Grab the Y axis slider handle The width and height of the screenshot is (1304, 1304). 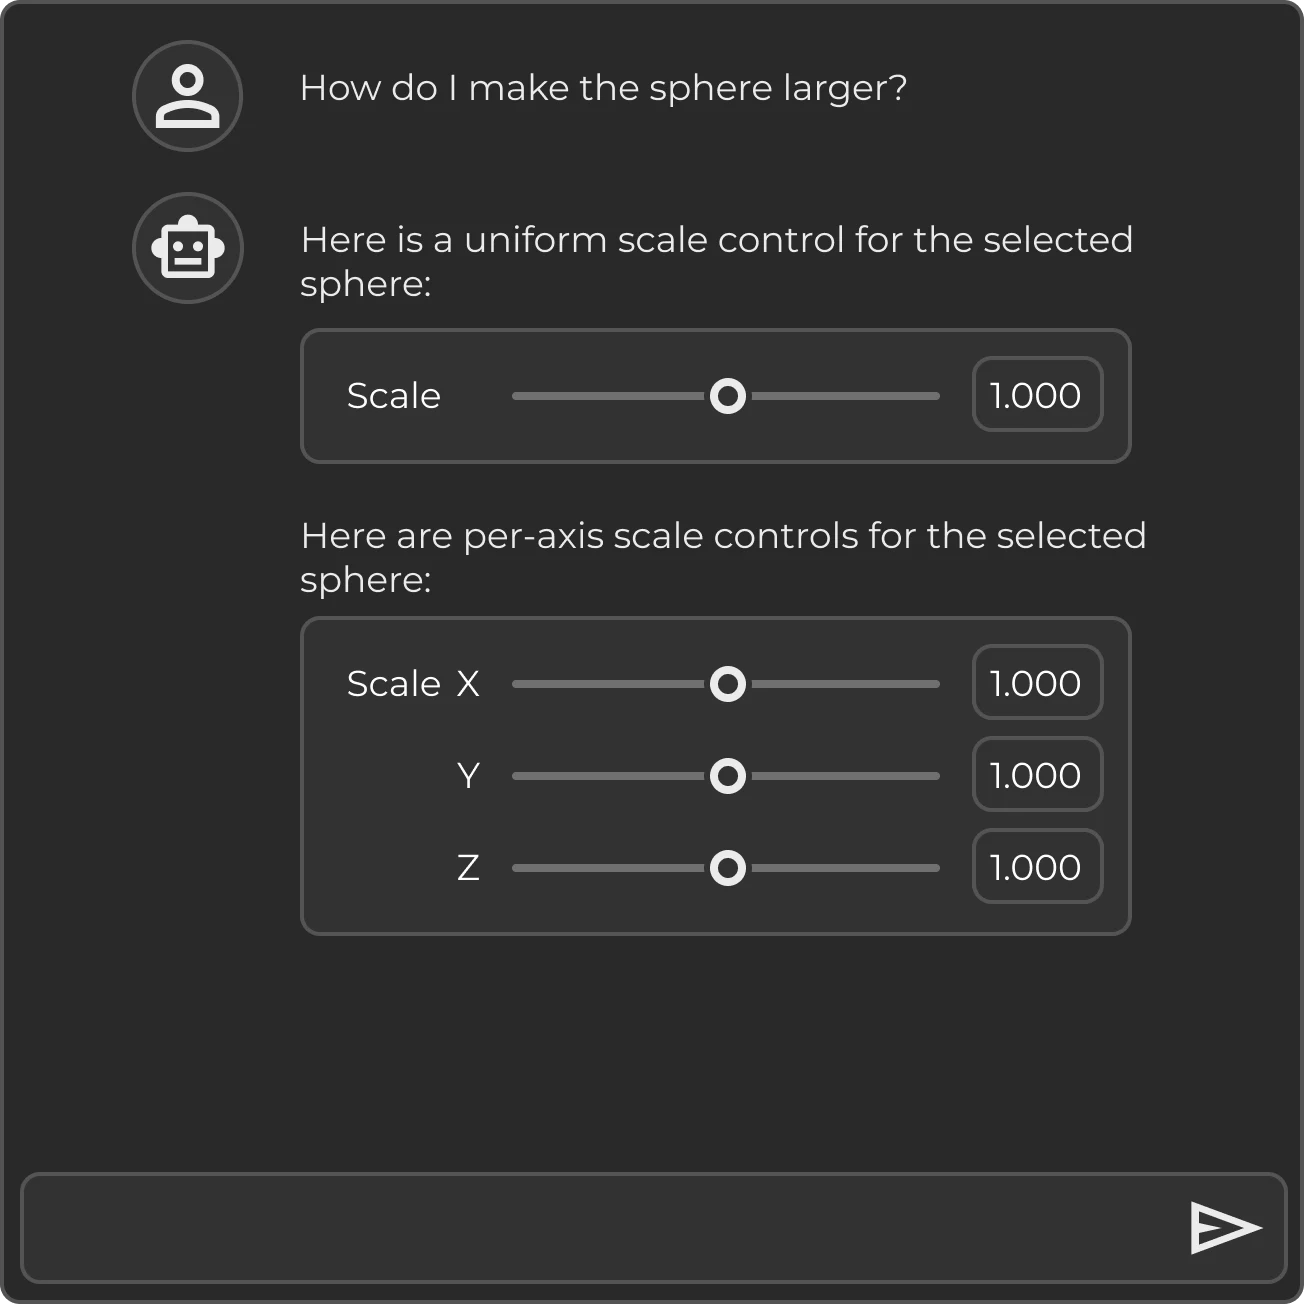point(727,776)
